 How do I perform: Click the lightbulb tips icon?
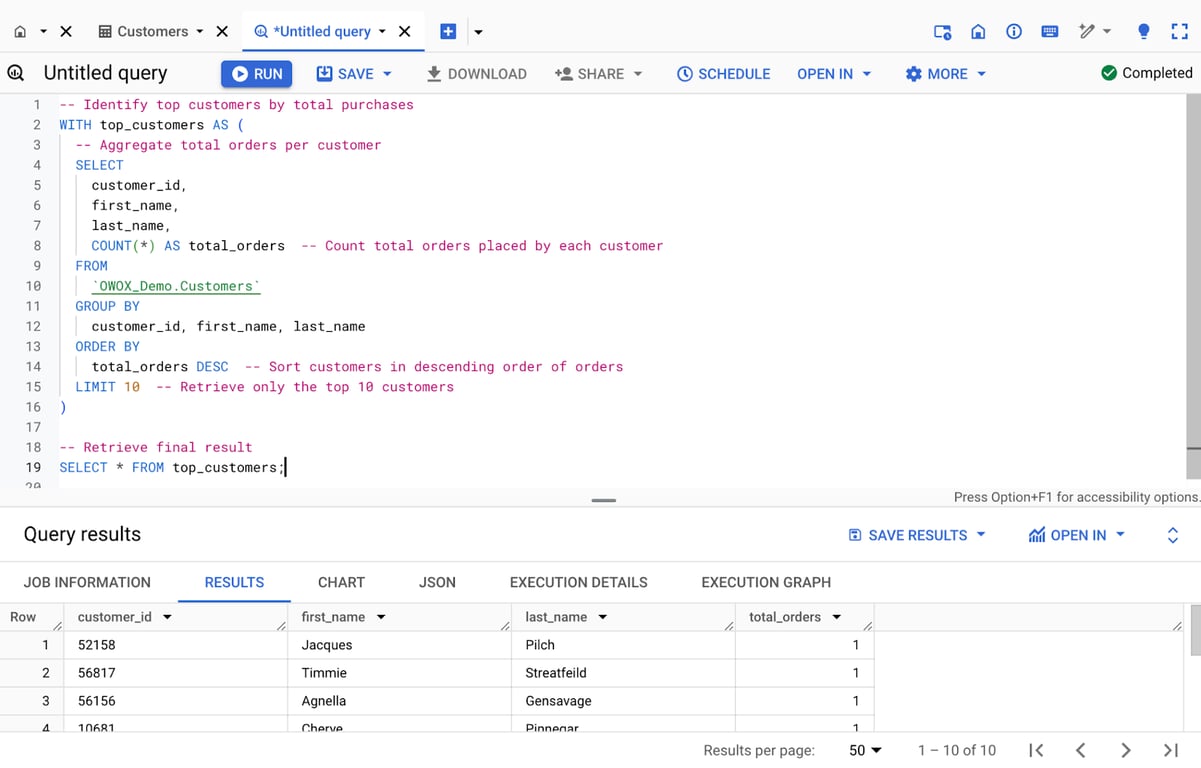[1144, 32]
